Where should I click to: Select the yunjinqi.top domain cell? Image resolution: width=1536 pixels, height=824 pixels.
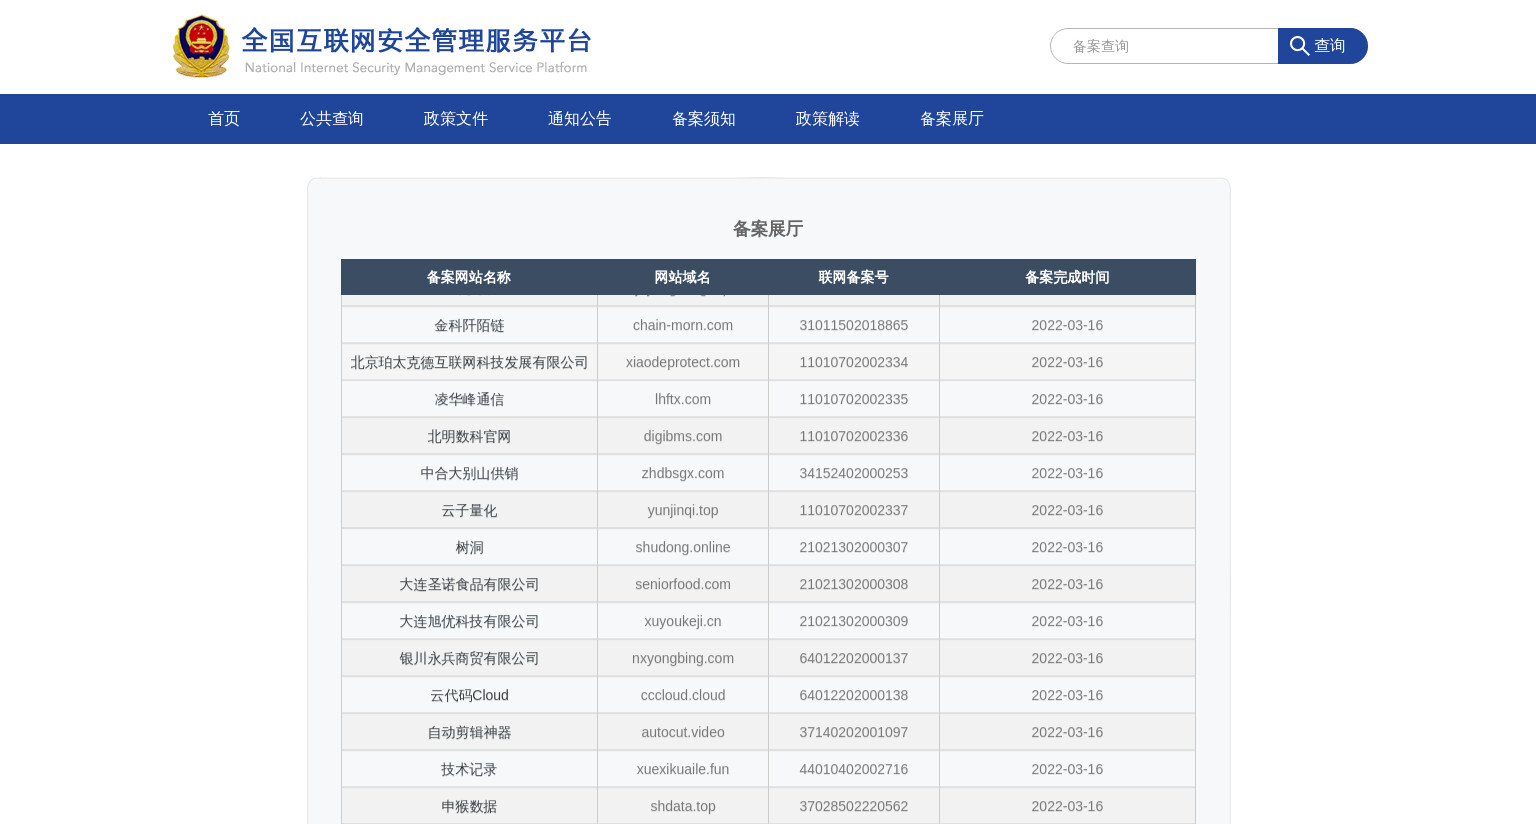coord(683,510)
